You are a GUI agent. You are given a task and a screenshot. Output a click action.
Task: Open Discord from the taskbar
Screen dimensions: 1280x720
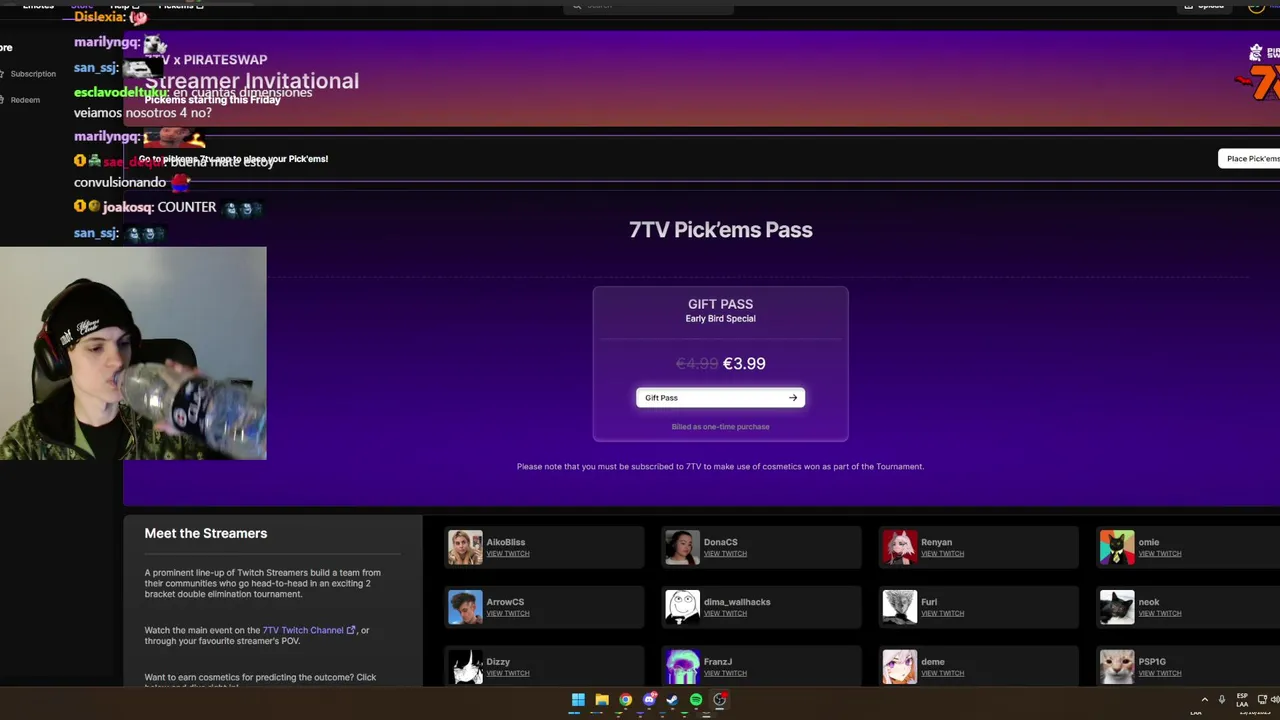coord(649,700)
